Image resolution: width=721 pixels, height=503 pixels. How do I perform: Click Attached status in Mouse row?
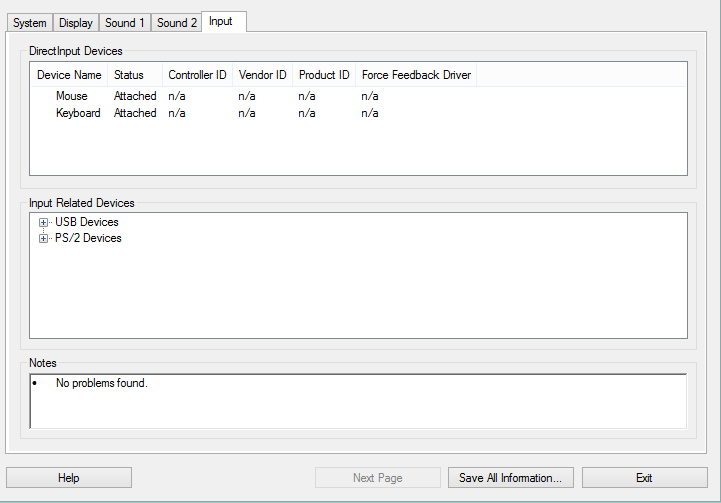tap(135, 96)
